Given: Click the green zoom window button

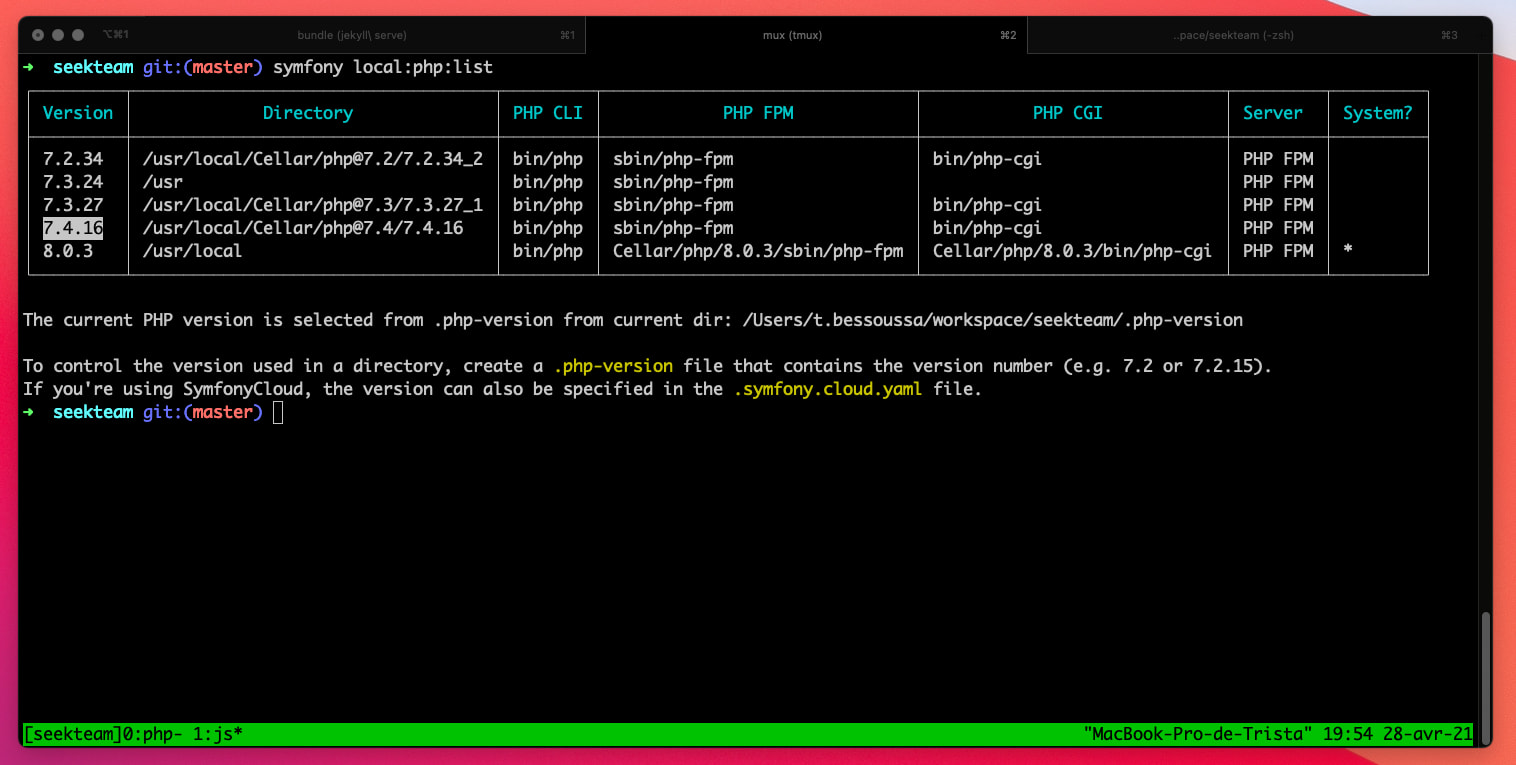Looking at the screenshot, I should tap(78, 35).
